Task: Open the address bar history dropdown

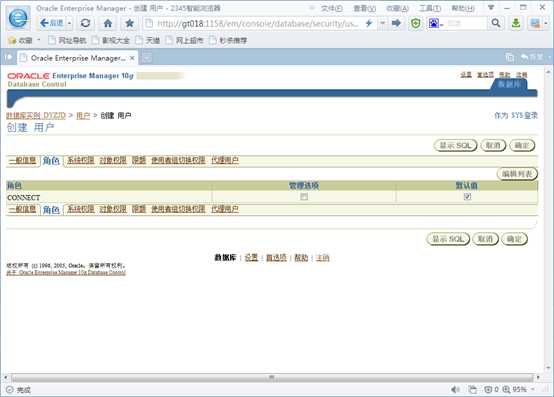Action: [382, 23]
